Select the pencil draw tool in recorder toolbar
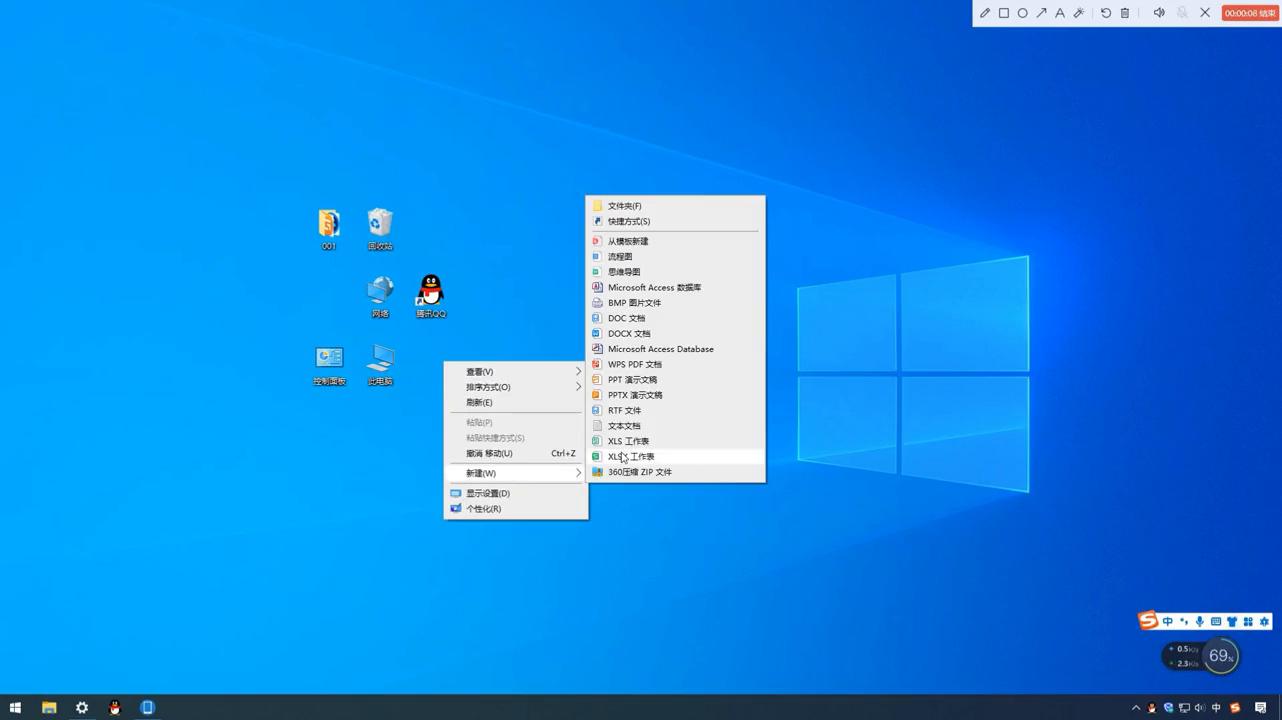 (x=985, y=13)
